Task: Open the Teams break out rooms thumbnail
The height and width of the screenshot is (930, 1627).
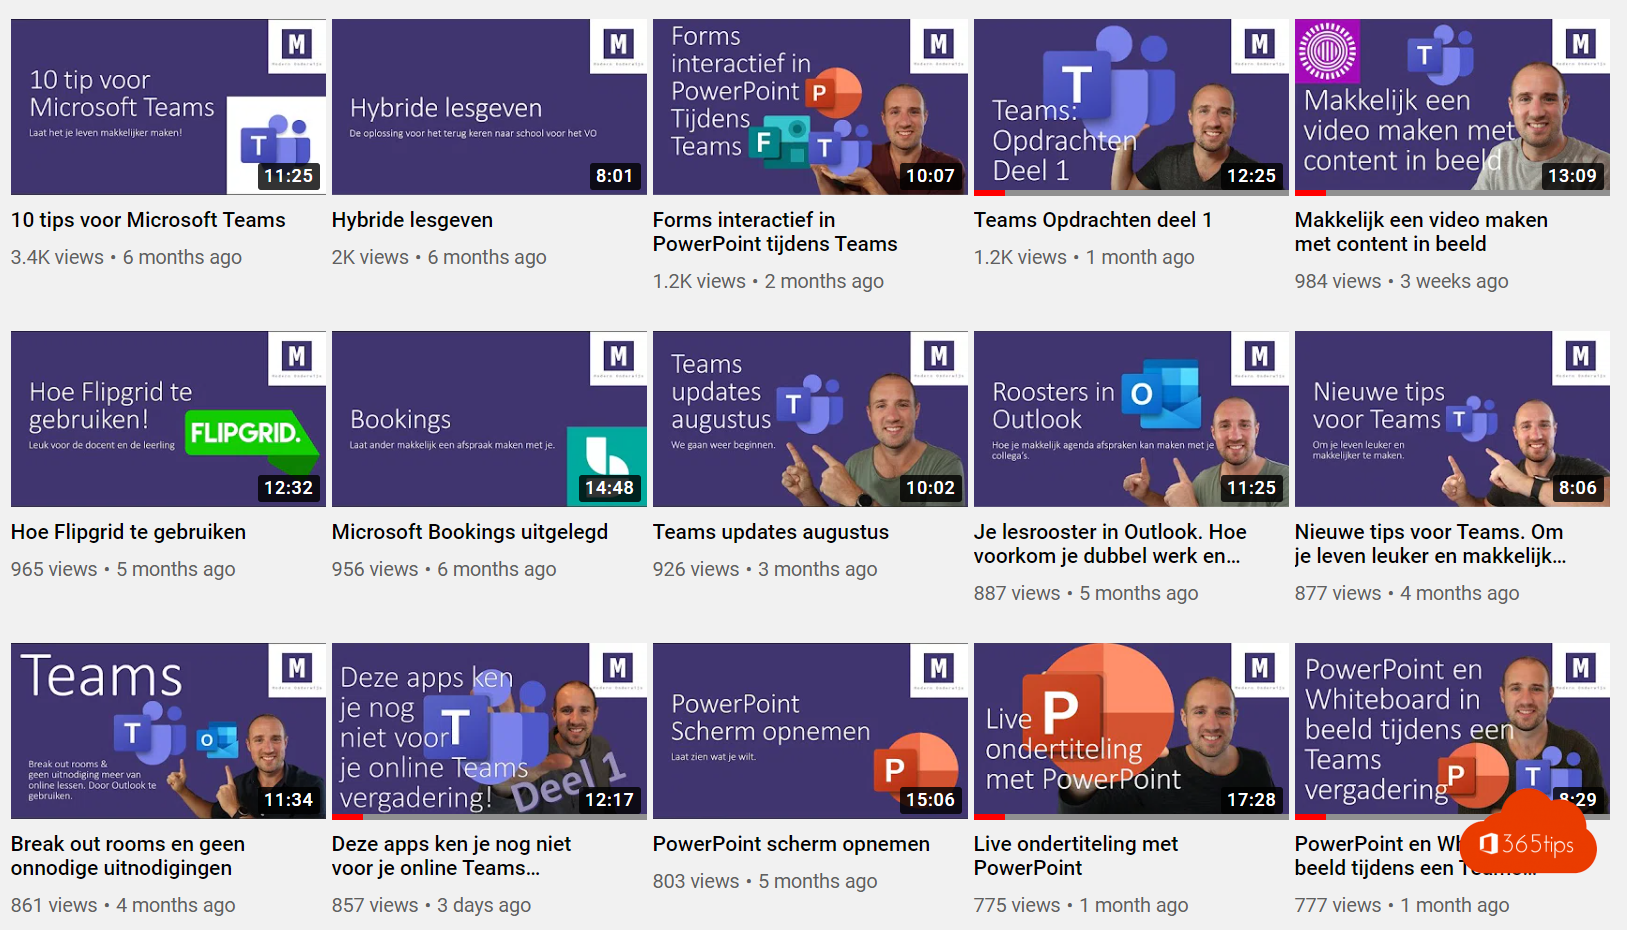Action: pos(168,731)
